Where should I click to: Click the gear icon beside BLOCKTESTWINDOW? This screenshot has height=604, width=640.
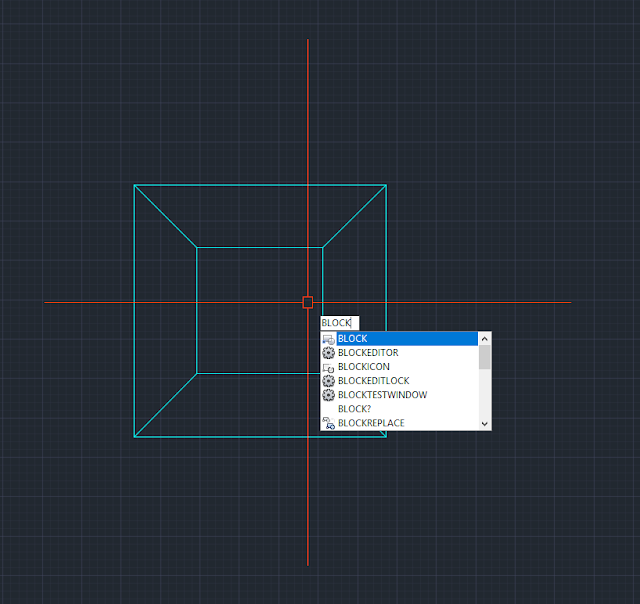(329, 395)
